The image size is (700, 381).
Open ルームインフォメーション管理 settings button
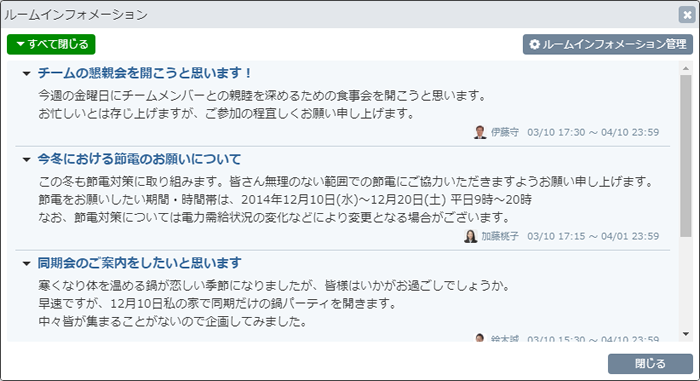608,44
